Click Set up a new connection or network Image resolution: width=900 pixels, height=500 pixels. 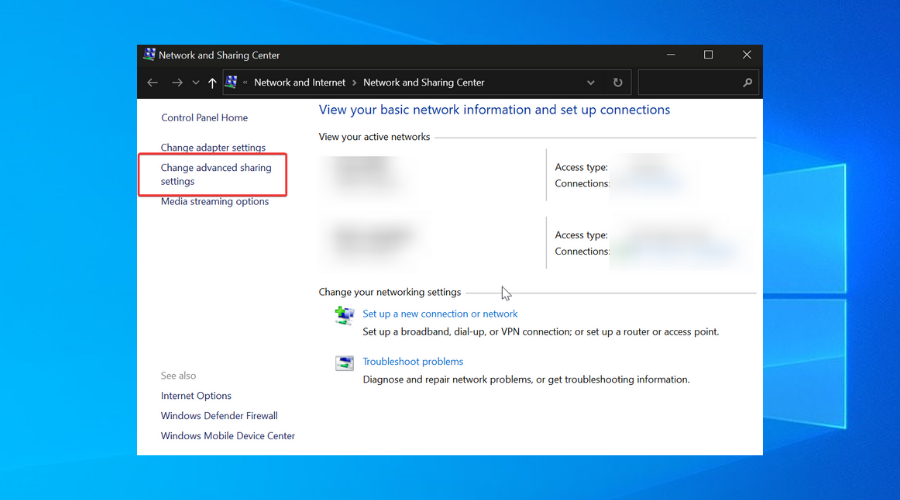(x=440, y=314)
